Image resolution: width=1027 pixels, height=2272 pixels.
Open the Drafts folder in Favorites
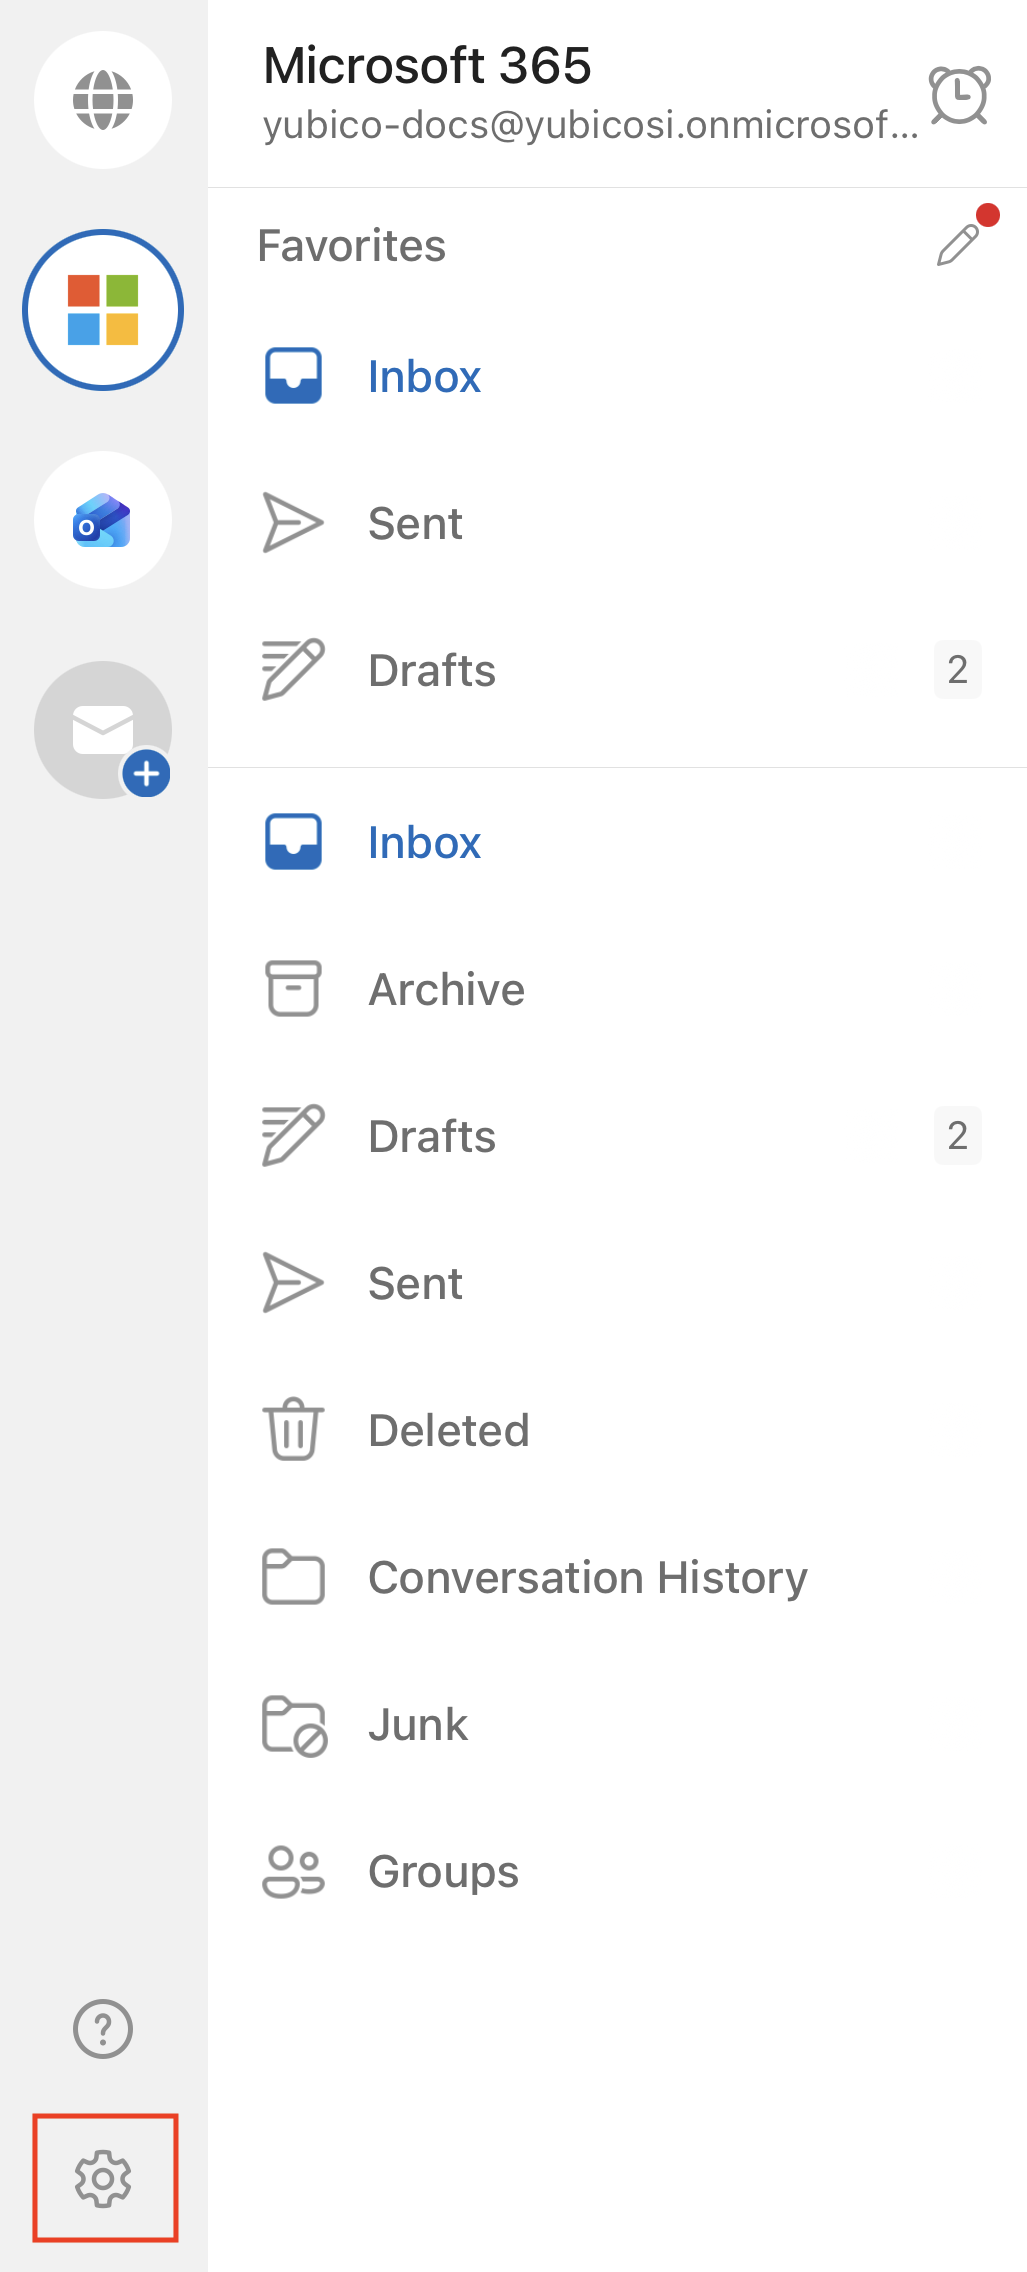pyautogui.click(x=432, y=670)
